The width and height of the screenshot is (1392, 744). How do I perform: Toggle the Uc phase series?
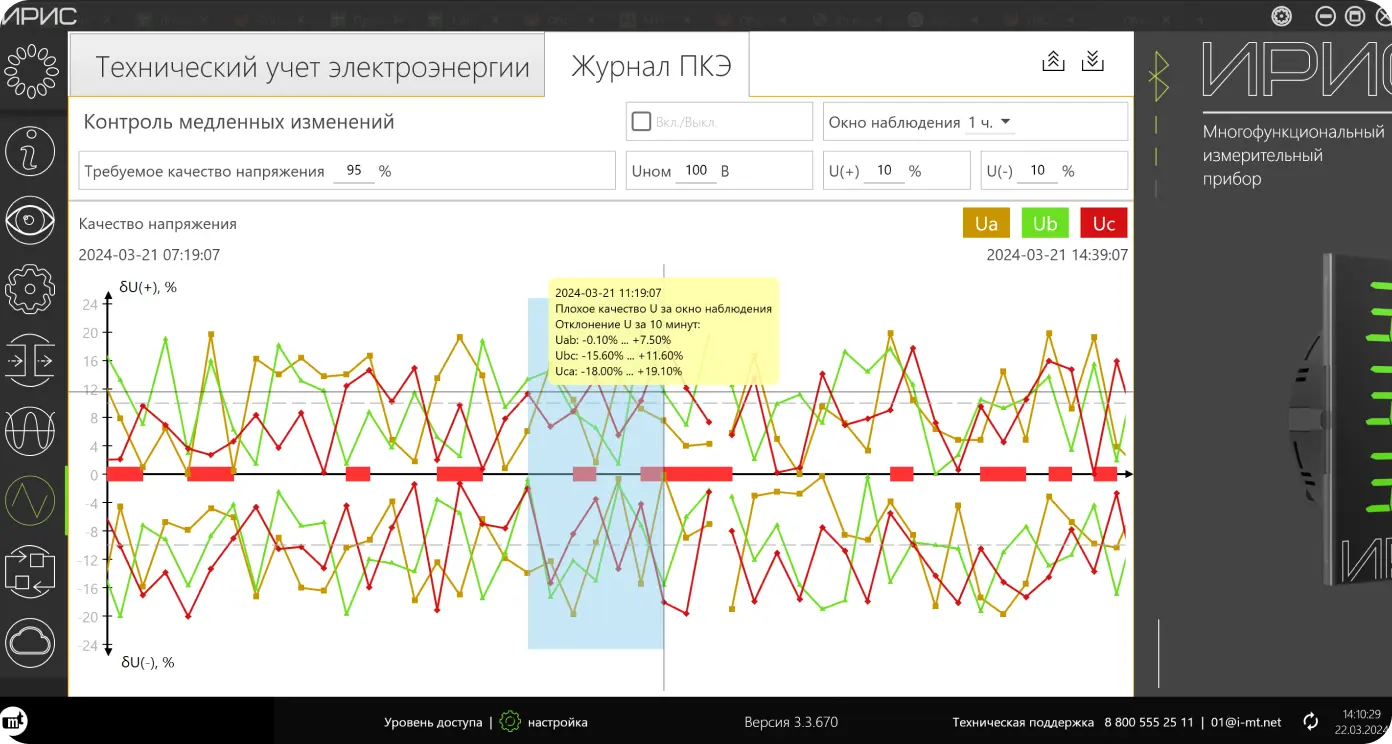tap(1104, 223)
